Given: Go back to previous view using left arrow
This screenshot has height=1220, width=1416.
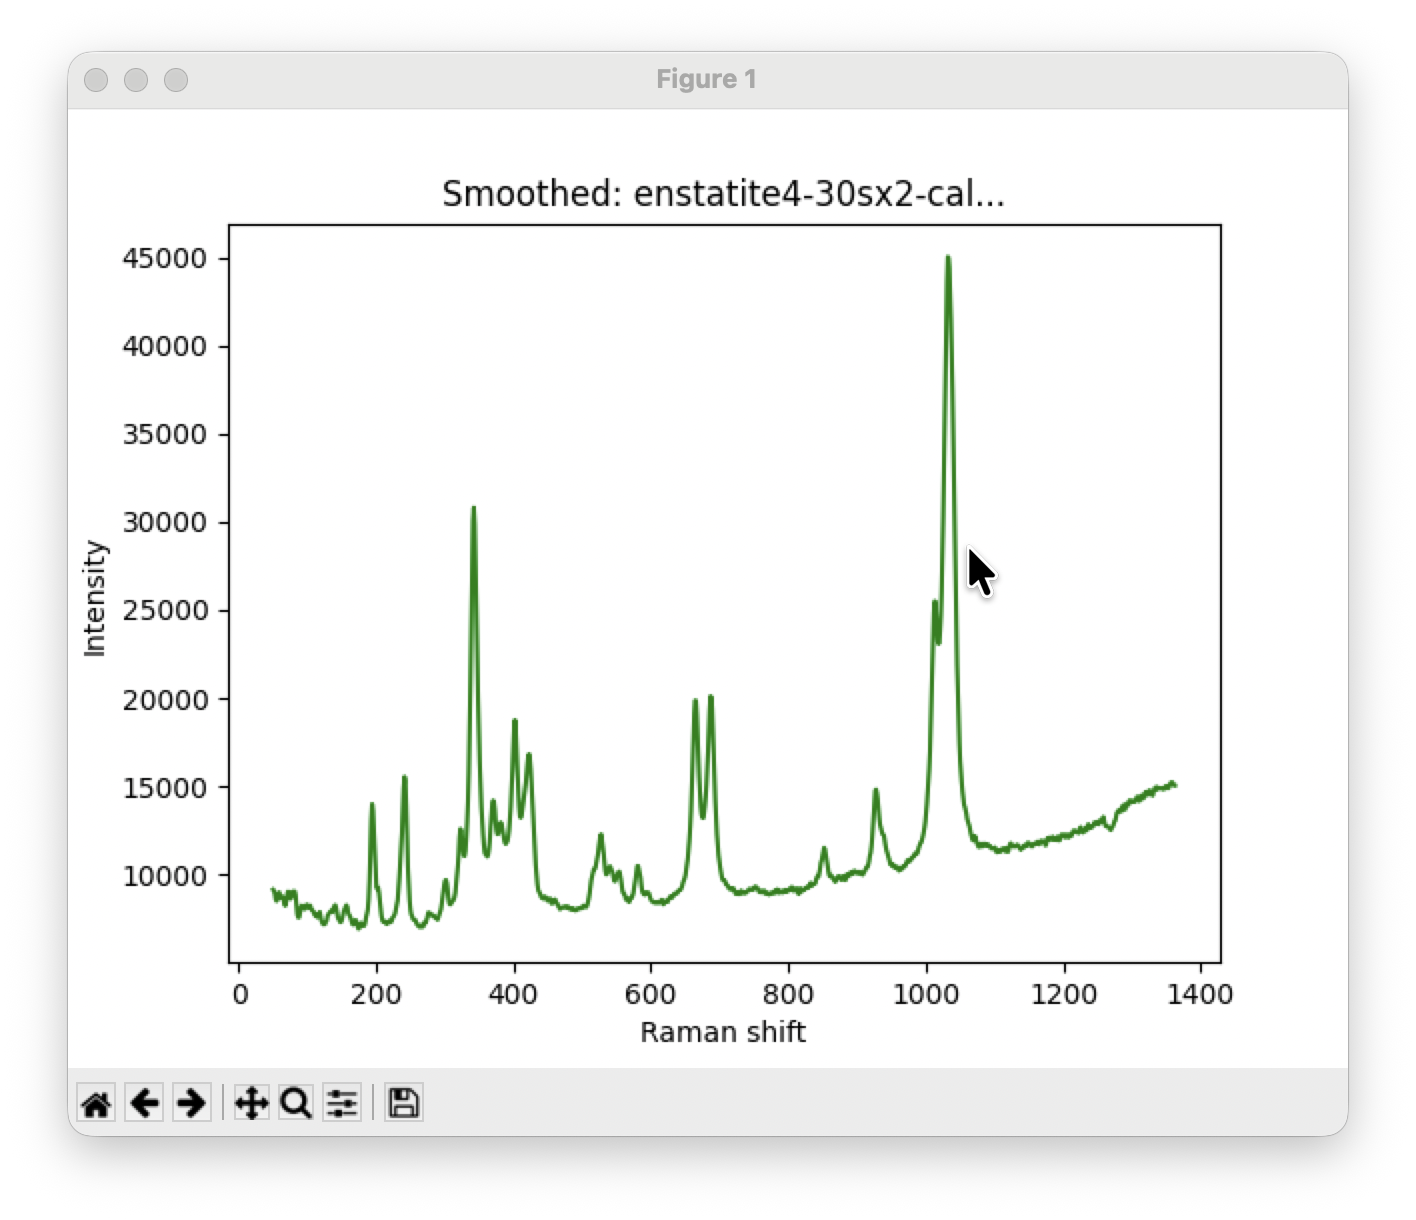Looking at the screenshot, I should (145, 1104).
